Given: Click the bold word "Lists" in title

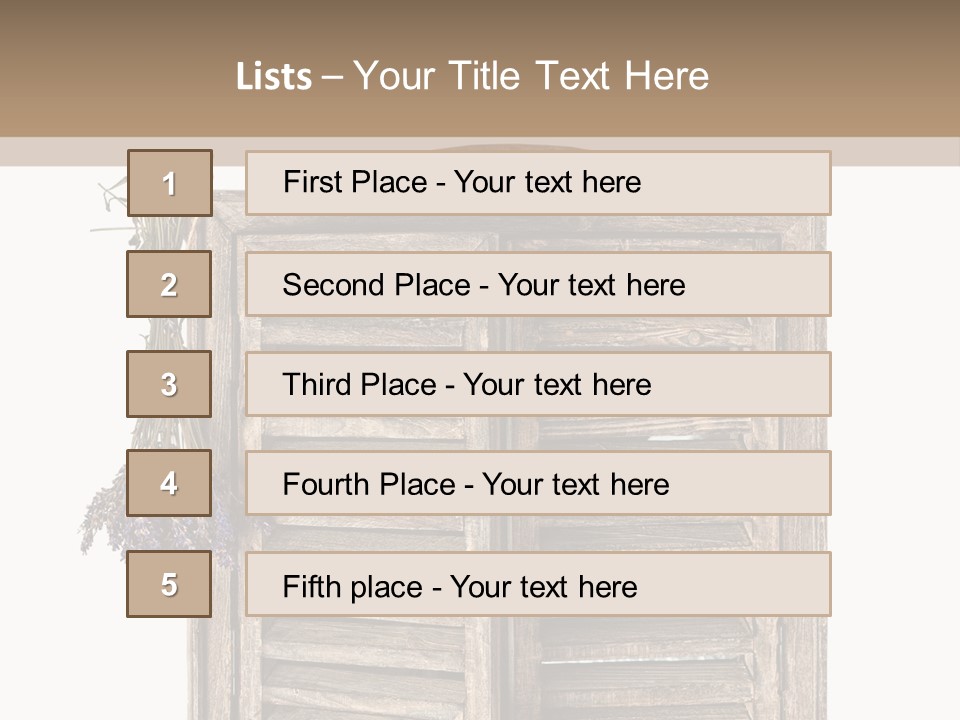Looking at the screenshot, I should [x=273, y=77].
